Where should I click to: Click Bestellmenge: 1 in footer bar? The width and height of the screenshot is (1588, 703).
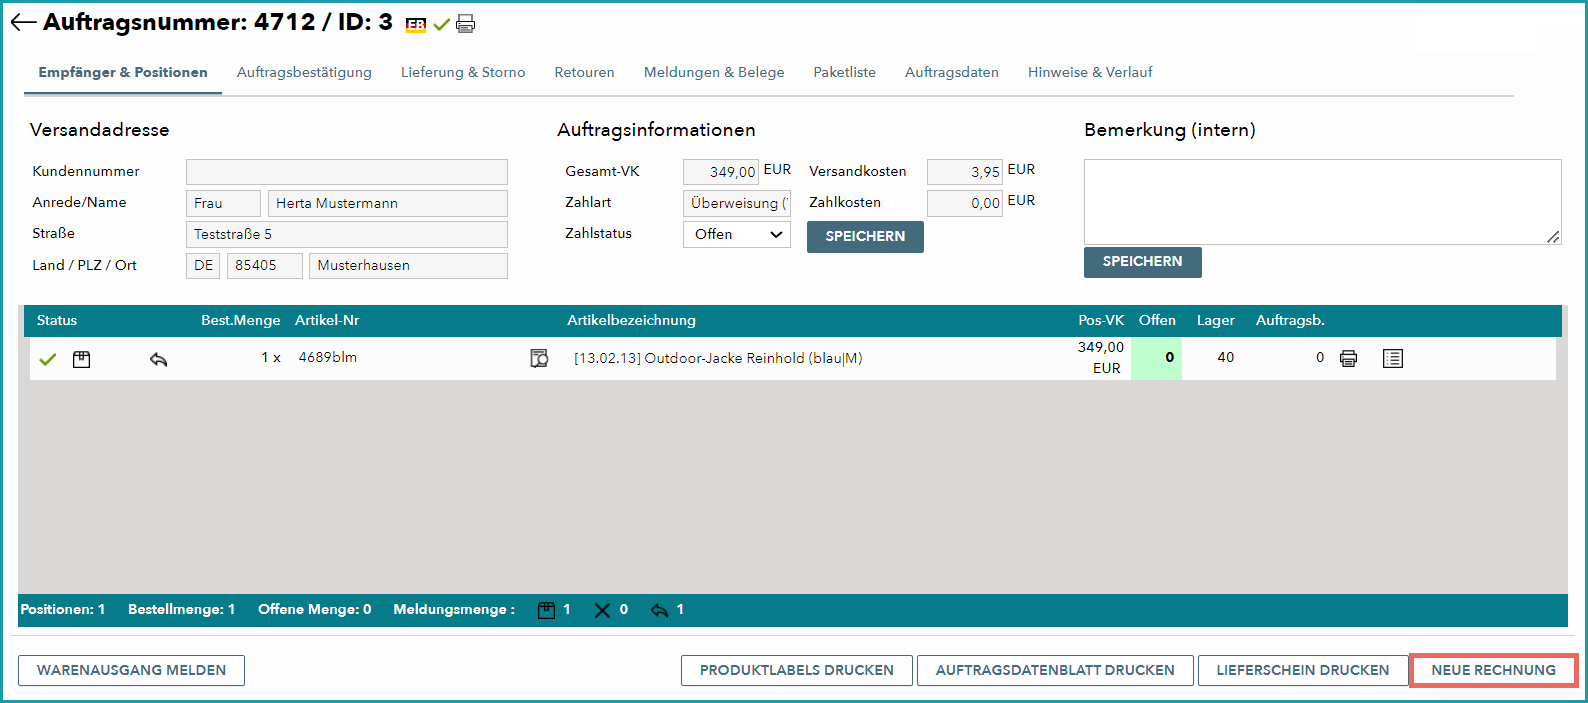[x=182, y=610]
